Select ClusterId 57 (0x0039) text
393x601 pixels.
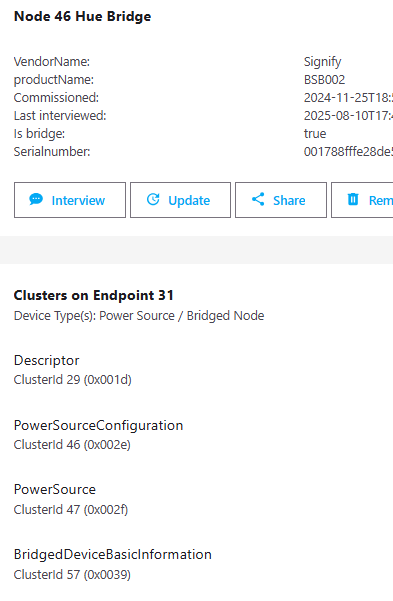click(x=72, y=575)
